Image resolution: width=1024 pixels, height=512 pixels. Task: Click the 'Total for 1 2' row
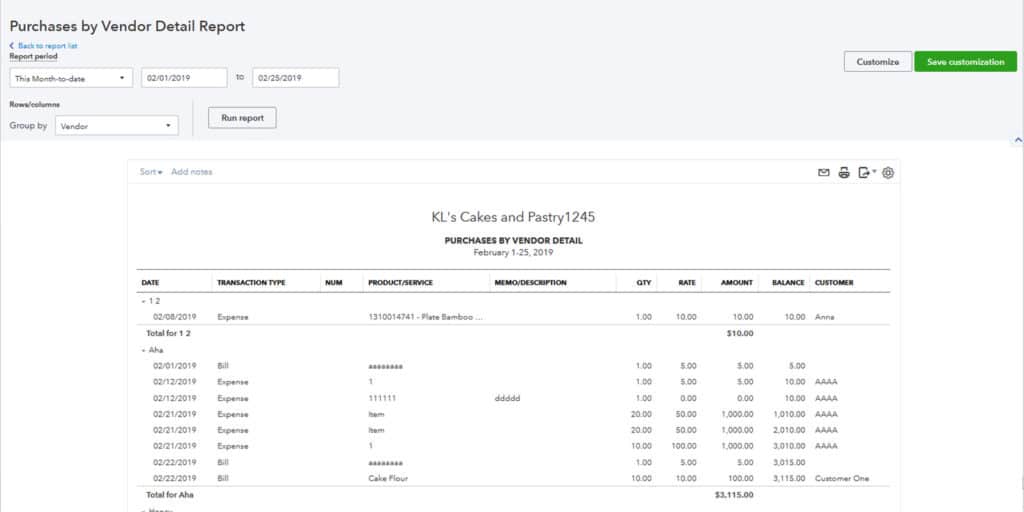coord(513,333)
